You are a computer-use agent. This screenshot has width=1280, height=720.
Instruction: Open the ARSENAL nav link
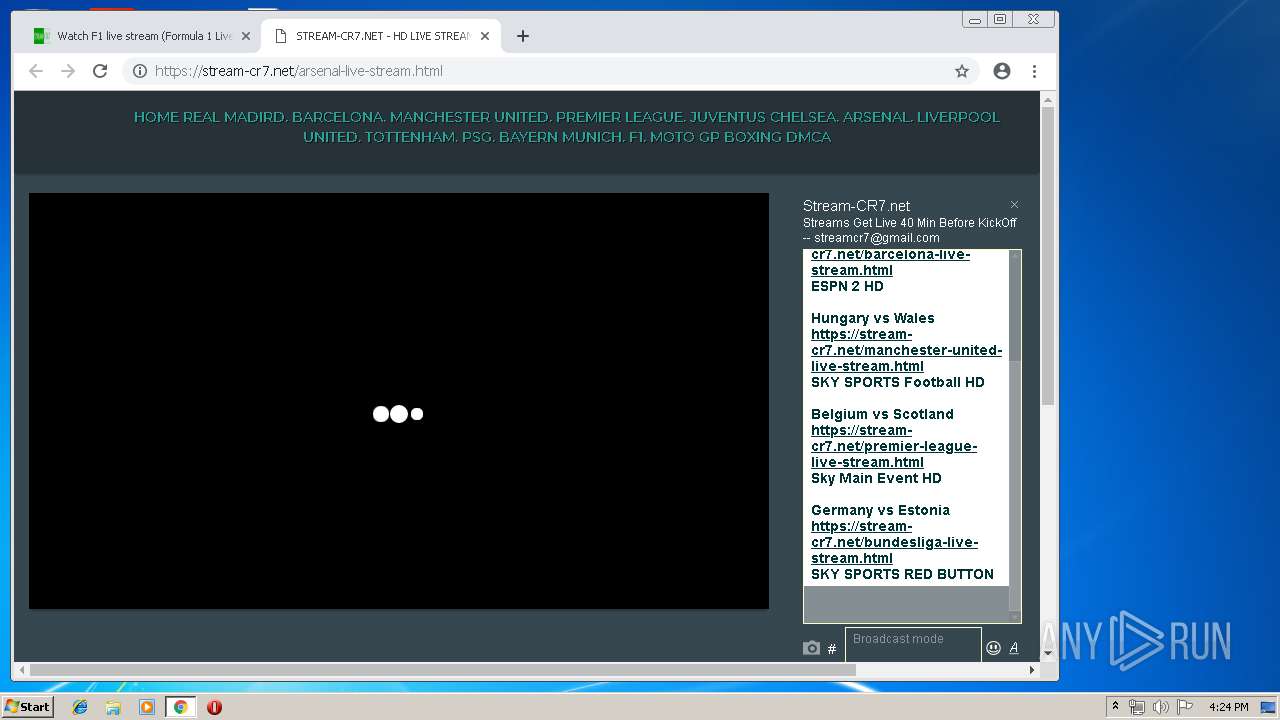(878, 117)
